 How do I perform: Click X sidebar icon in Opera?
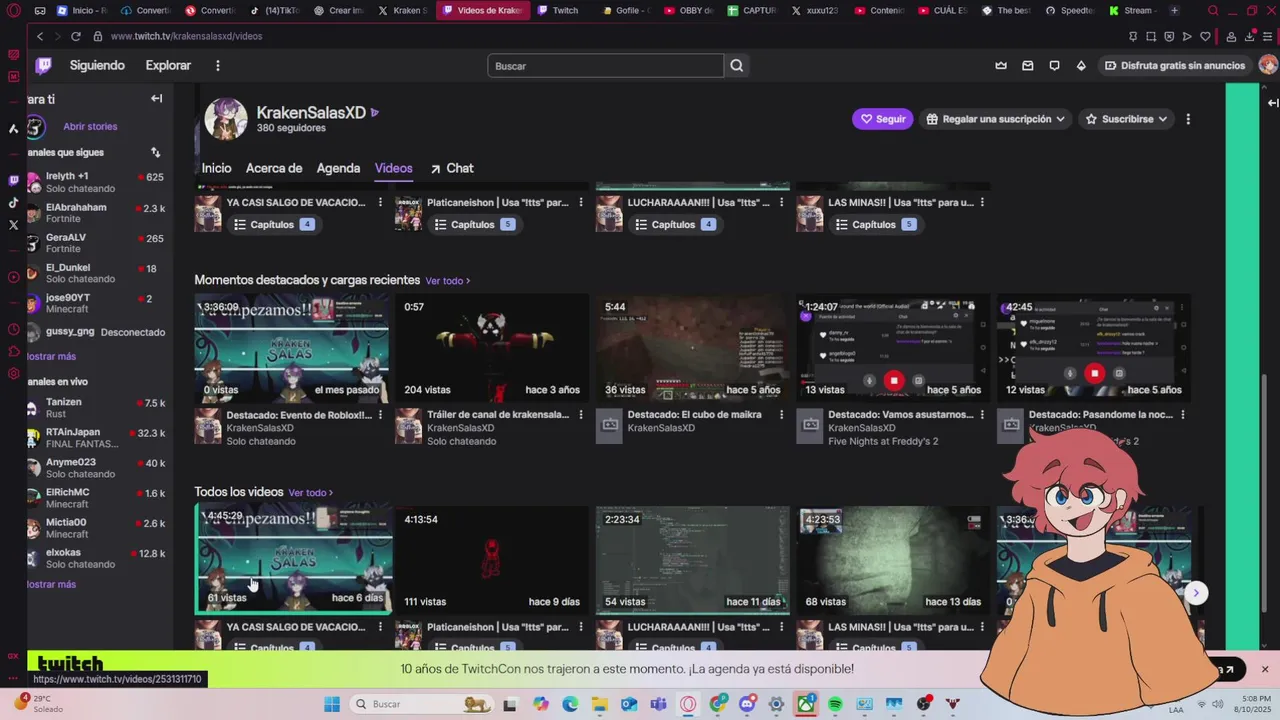coord(13,225)
